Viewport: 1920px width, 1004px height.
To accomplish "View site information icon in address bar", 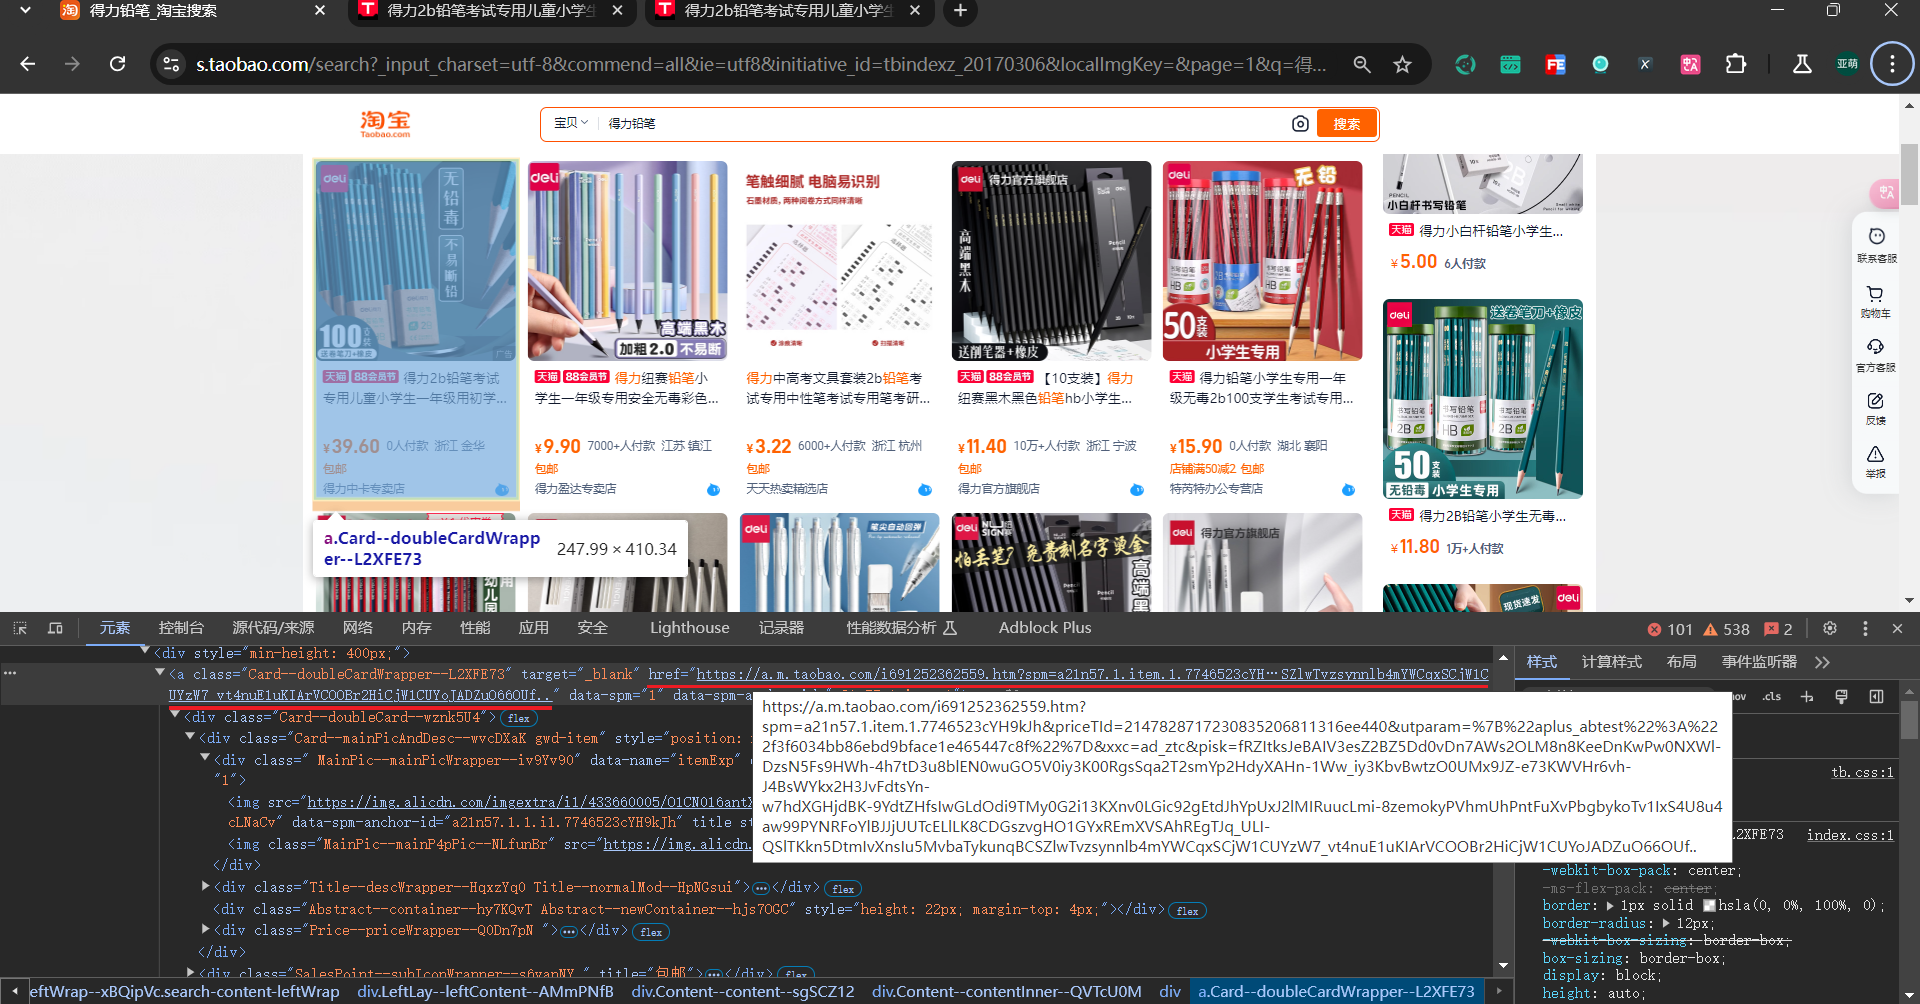I will coord(171,64).
